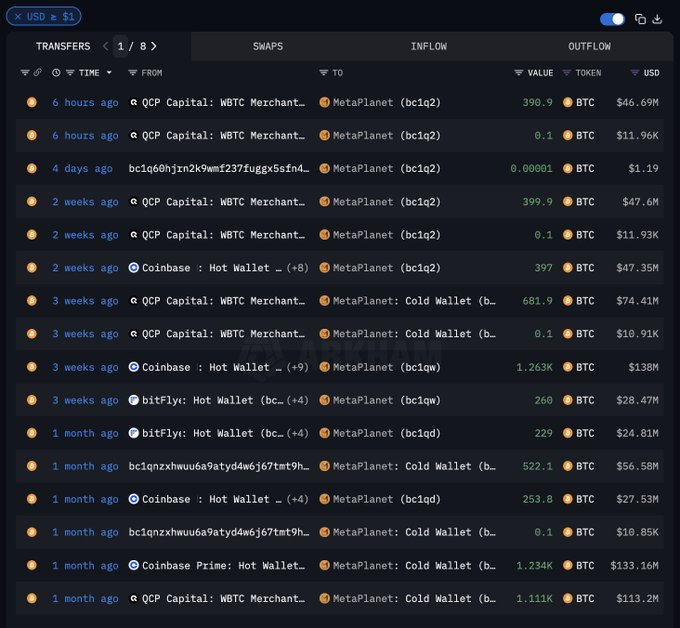Expand the (+9) additional senders

pos(298,367)
